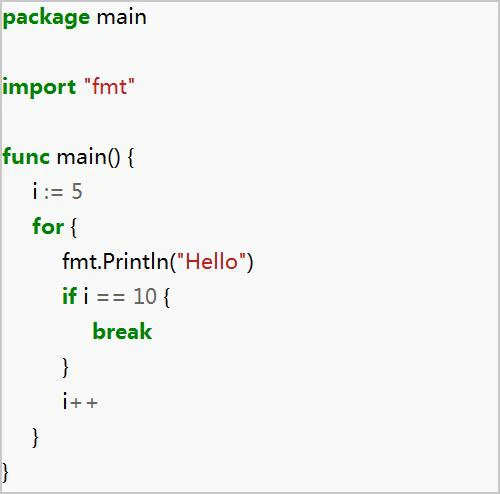Click the number 10 literal
500x494 pixels.
pos(145,296)
